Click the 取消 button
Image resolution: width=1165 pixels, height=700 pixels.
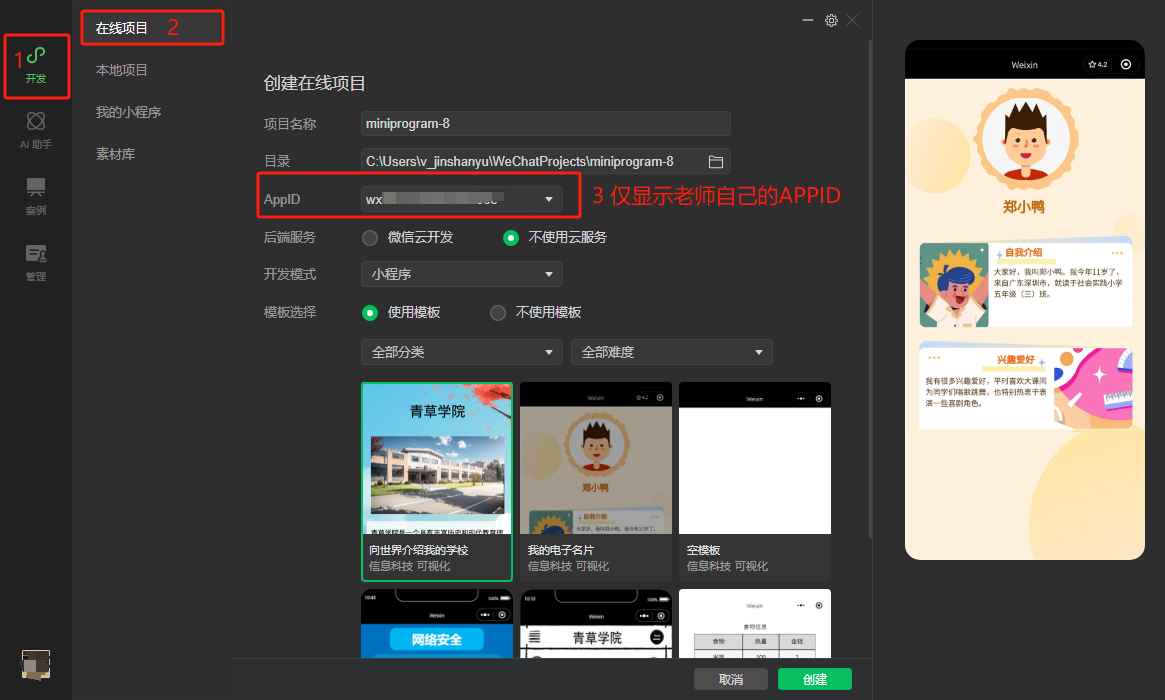(x=731, y=679)
